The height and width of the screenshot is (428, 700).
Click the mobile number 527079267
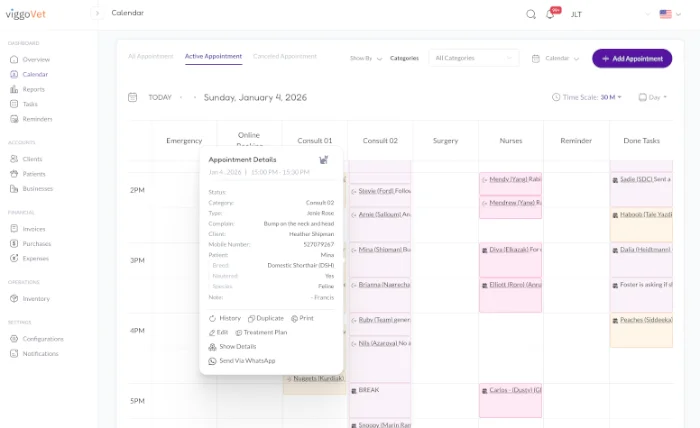pyautogui.click(x=318, y=245)
